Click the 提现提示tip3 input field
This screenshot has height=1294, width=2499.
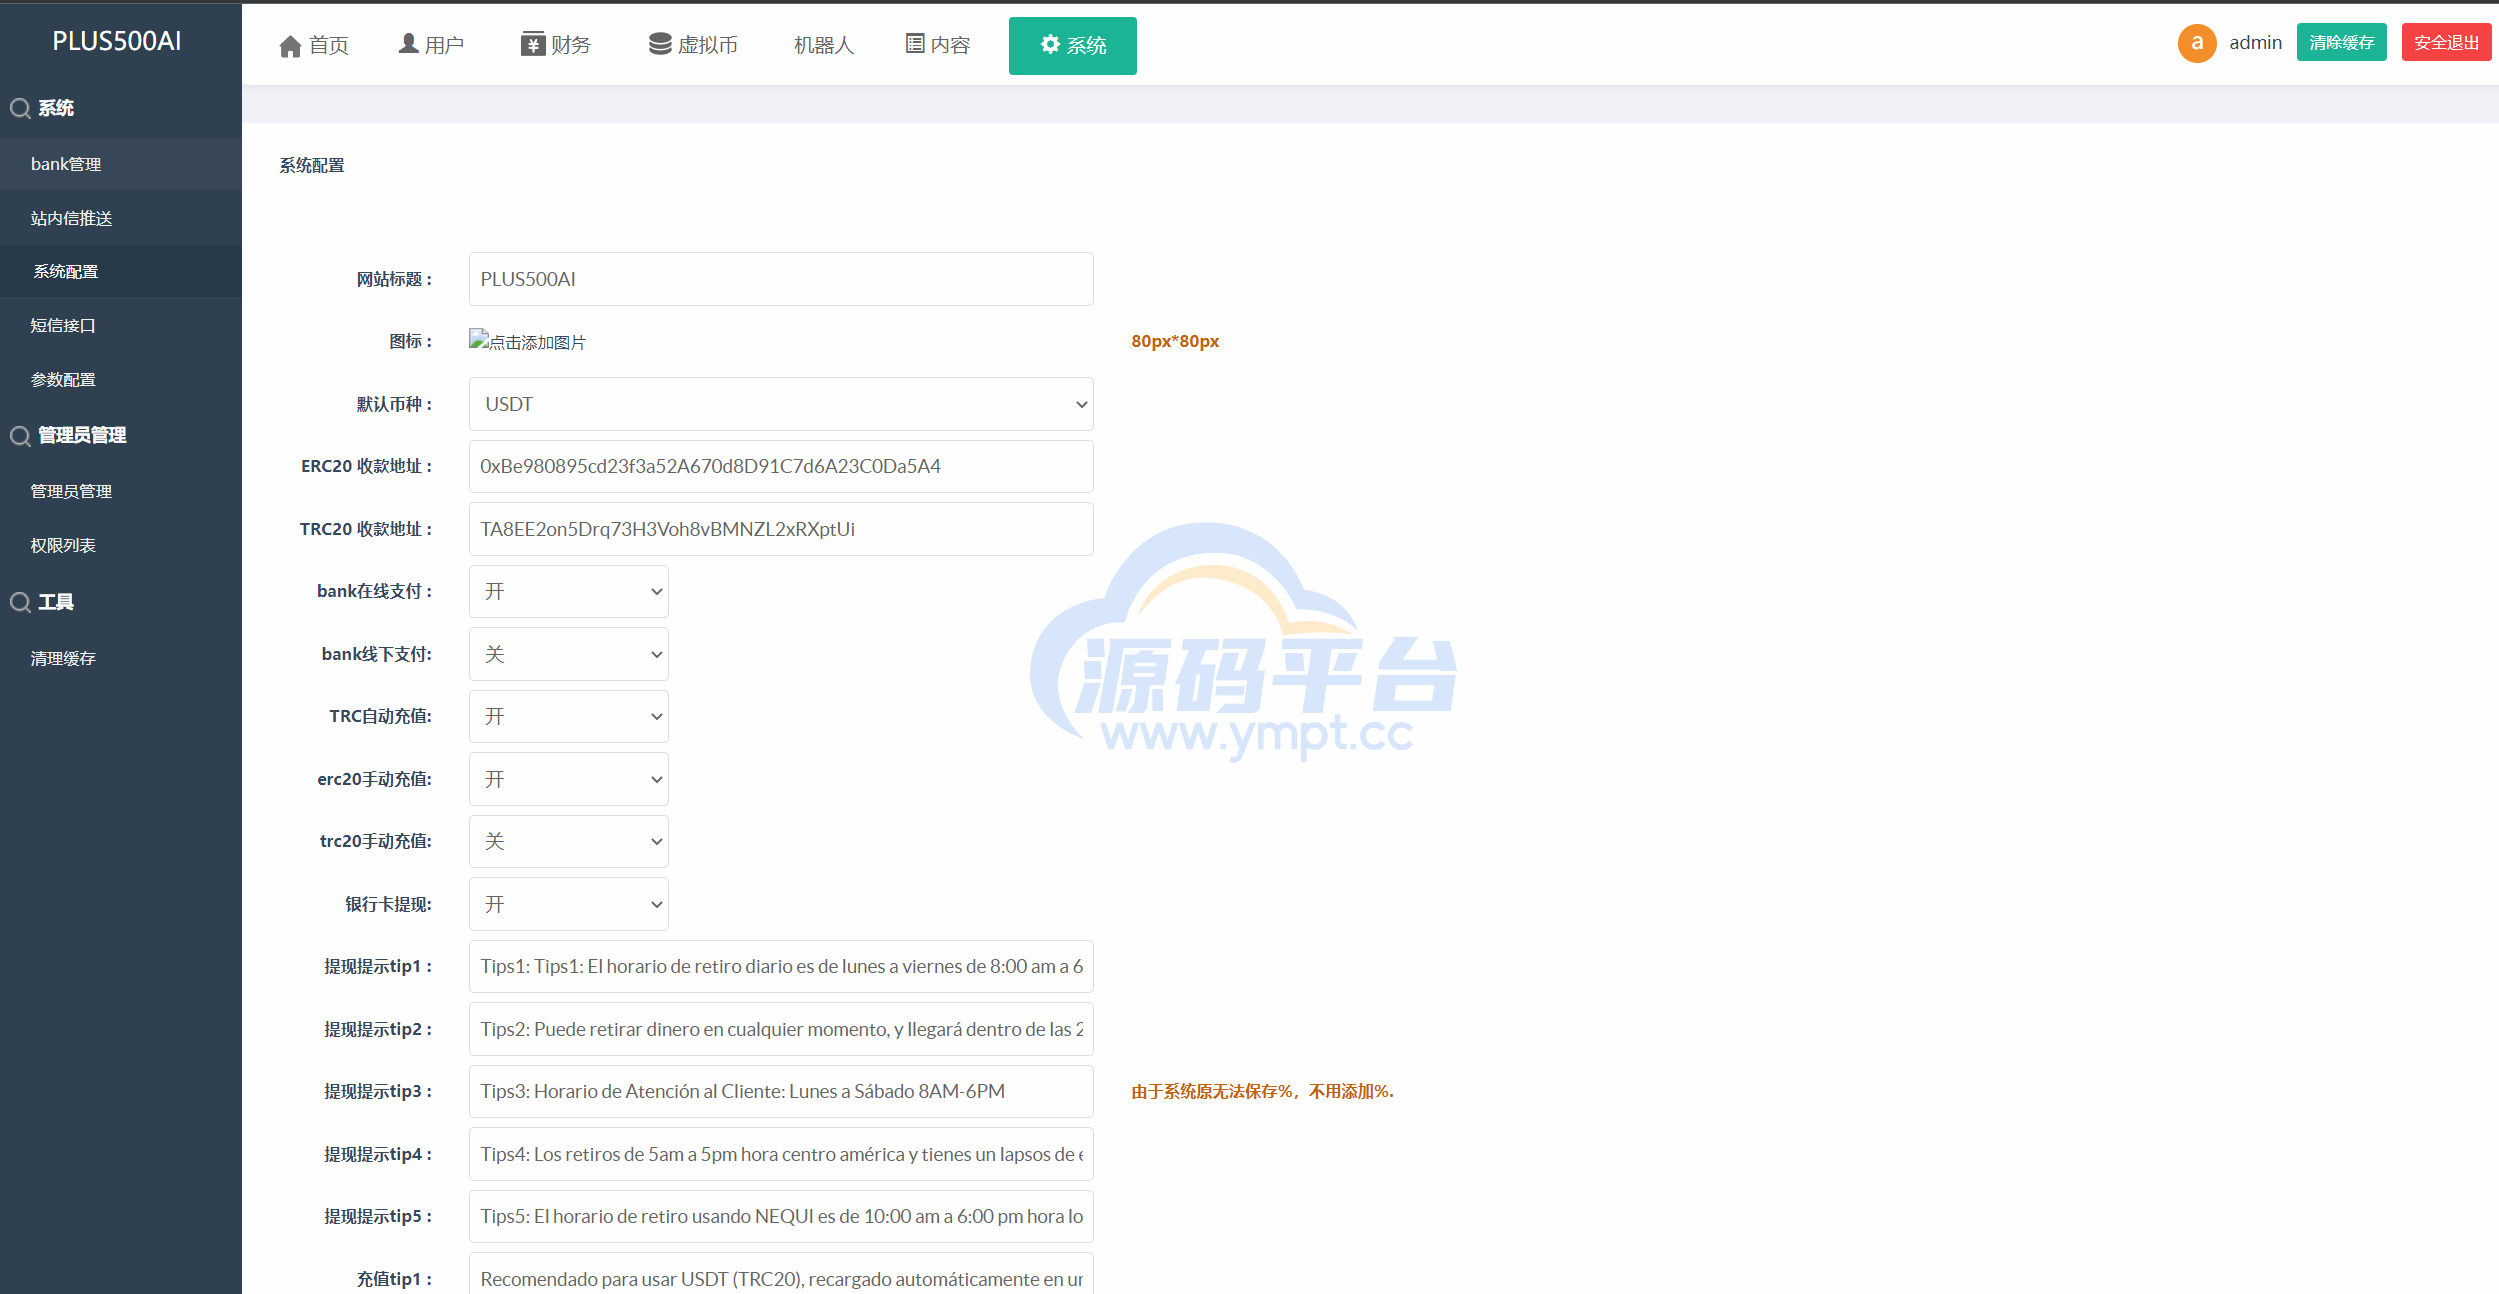tap(781, 1091)
